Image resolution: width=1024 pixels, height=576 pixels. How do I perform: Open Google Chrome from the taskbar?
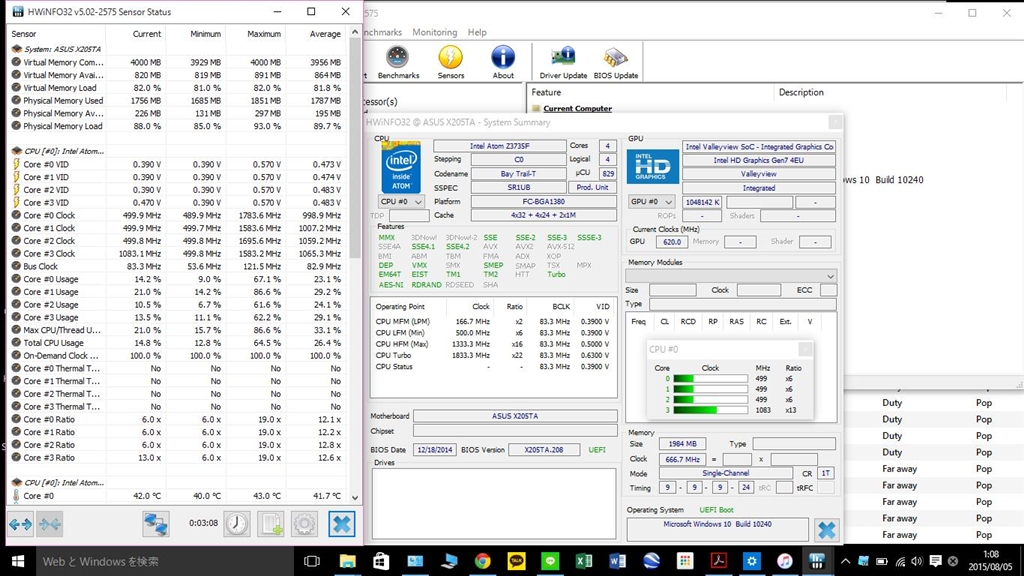(483, 561)
